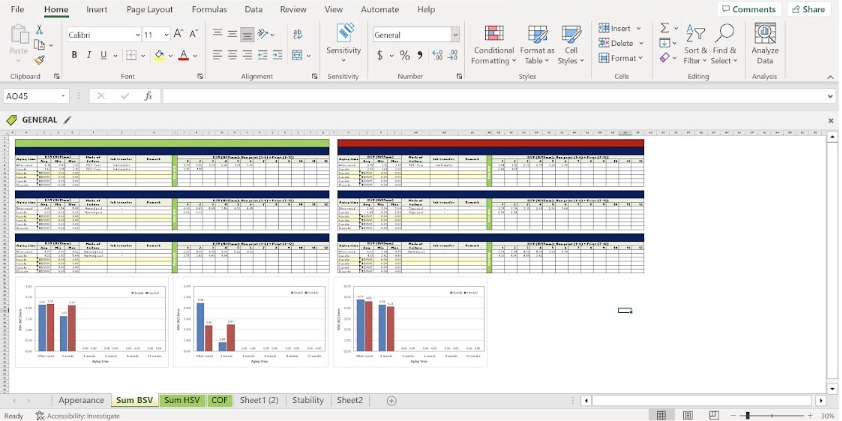Switch to the Stability sheet tab
This screenshot has height=421, width=842.
coord(308,400)
